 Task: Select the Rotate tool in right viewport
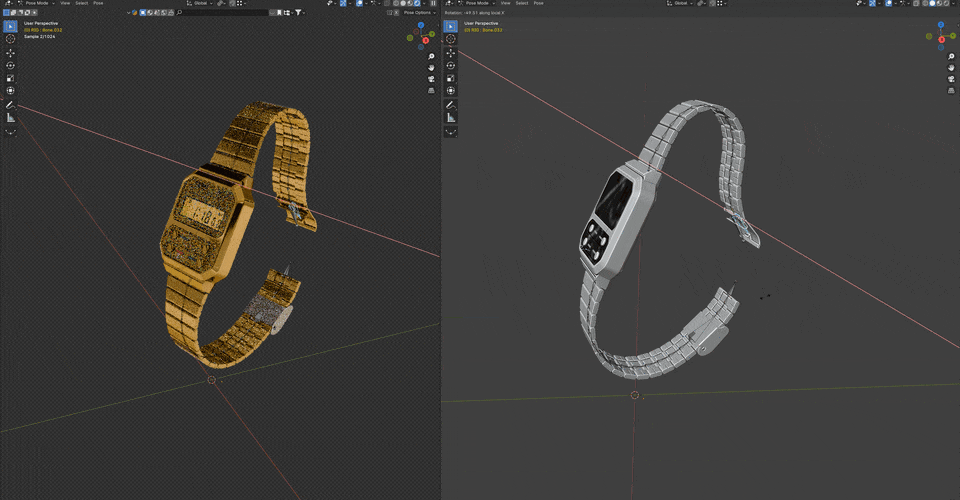click(451, 65)
